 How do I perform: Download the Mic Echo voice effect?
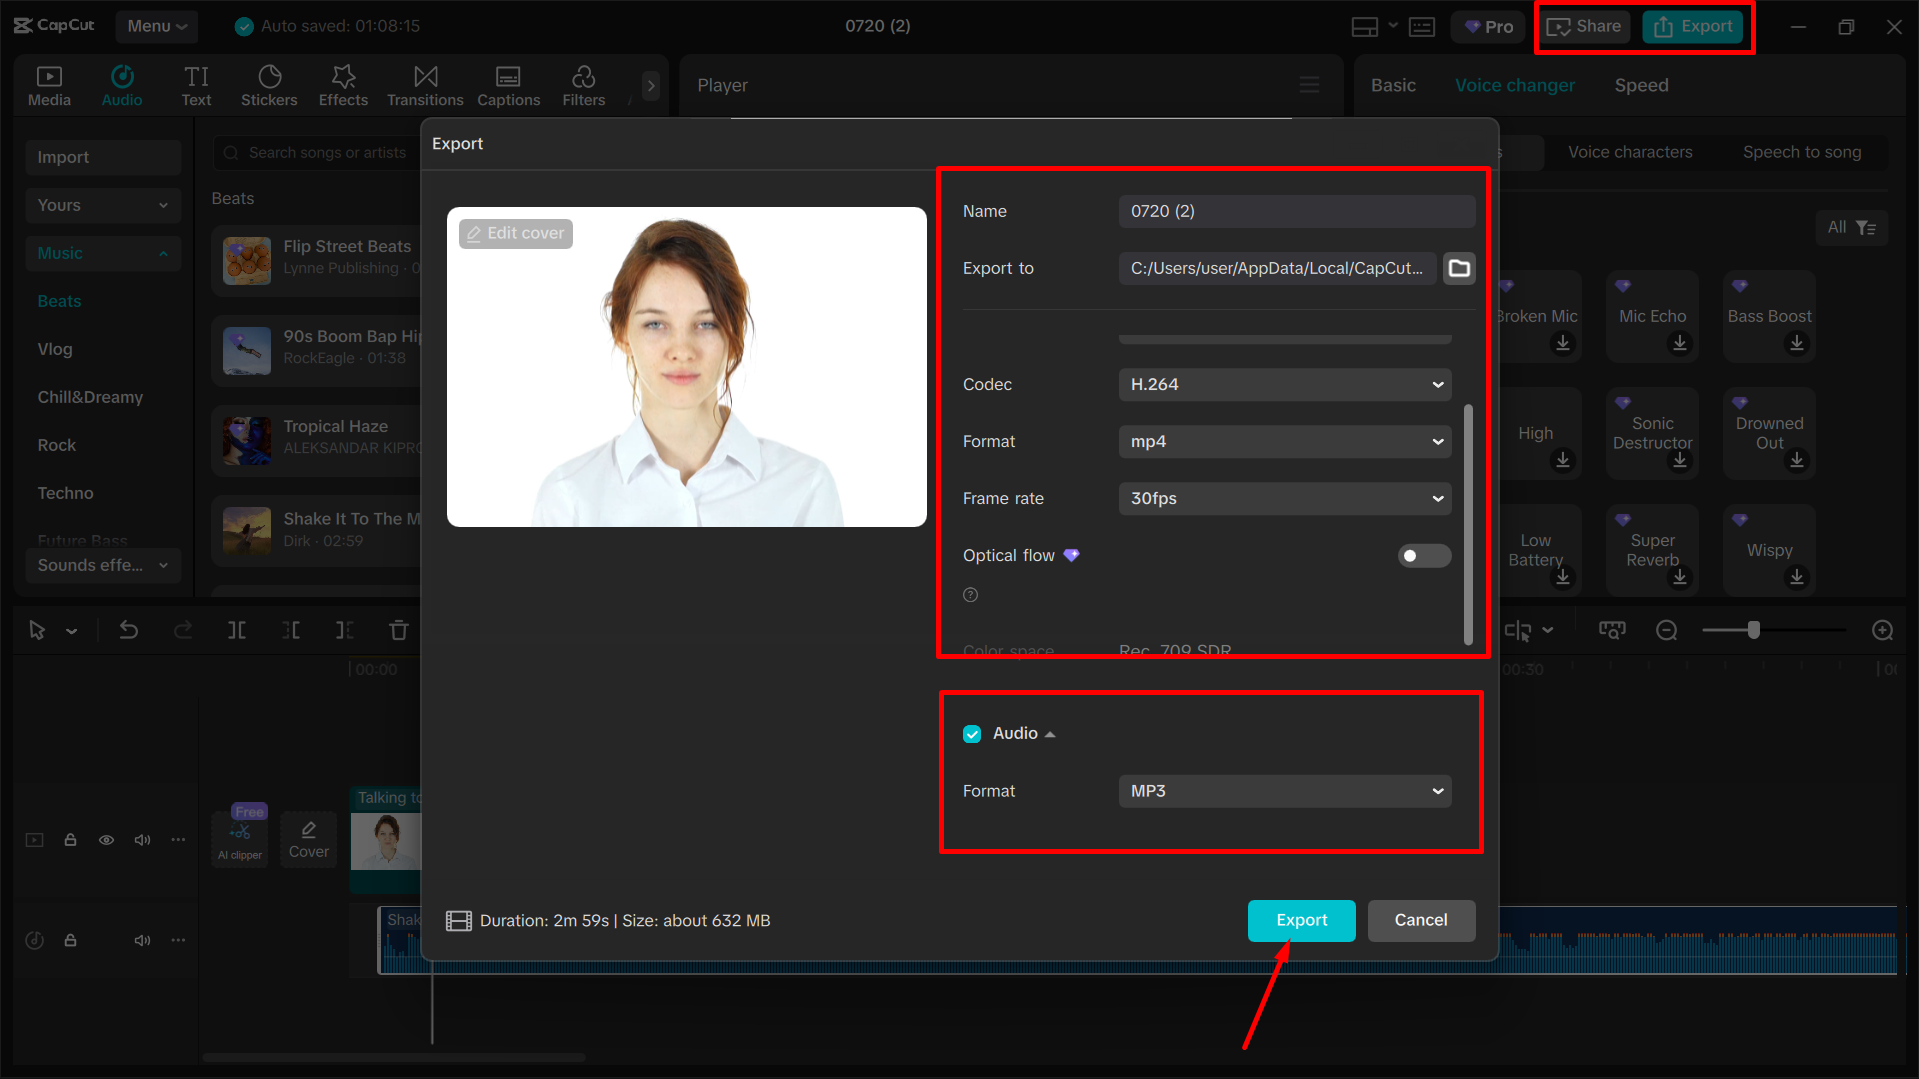[1679, 343]
